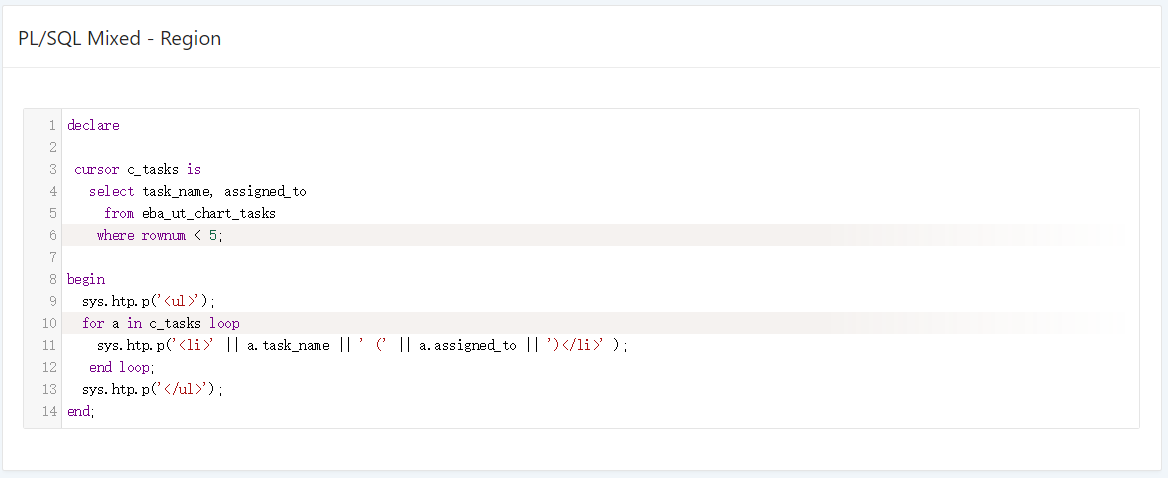Select line number 3 in the gutter

click(52, 170)
